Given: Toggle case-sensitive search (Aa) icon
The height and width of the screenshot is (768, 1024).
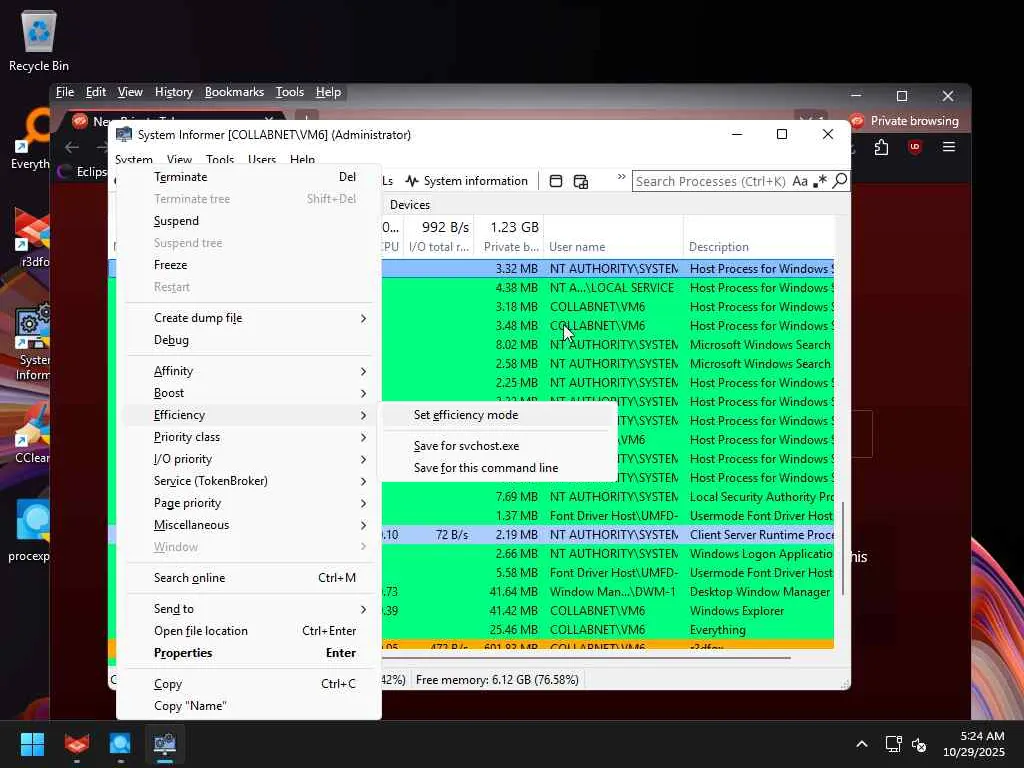Looking at the screenshot, I should pos(800,181).
